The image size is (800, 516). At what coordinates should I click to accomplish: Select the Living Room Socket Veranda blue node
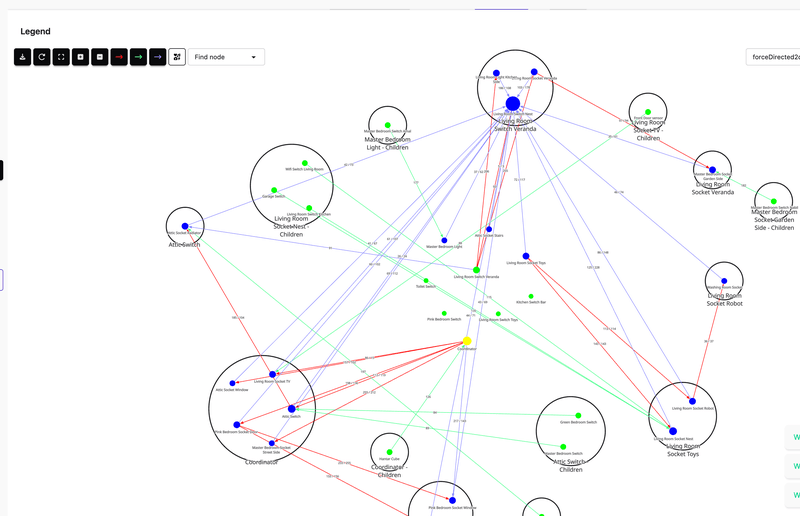[x=534, y=72]
